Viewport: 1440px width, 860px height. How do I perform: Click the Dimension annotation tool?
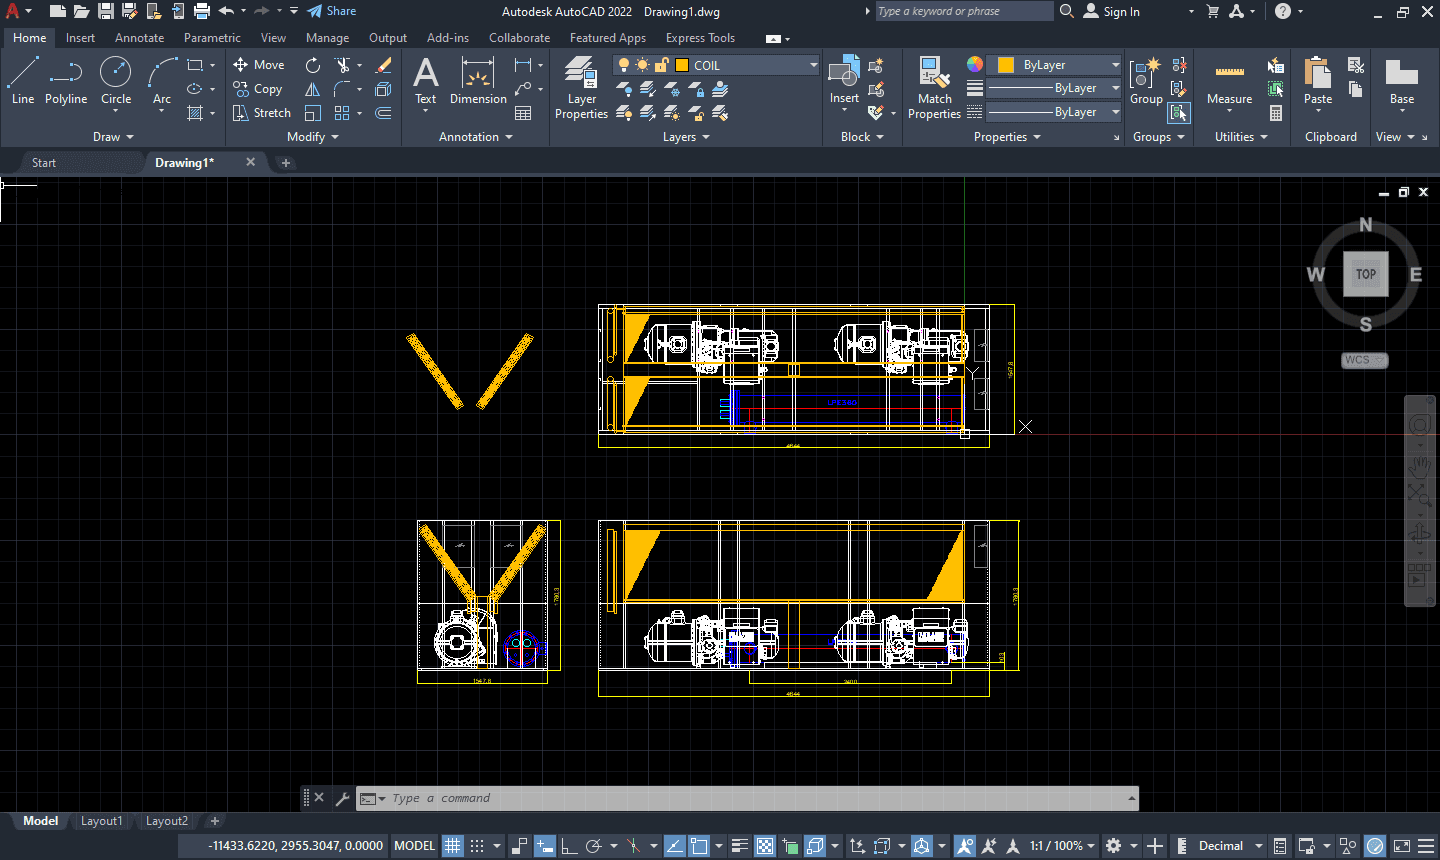[478, 81]
